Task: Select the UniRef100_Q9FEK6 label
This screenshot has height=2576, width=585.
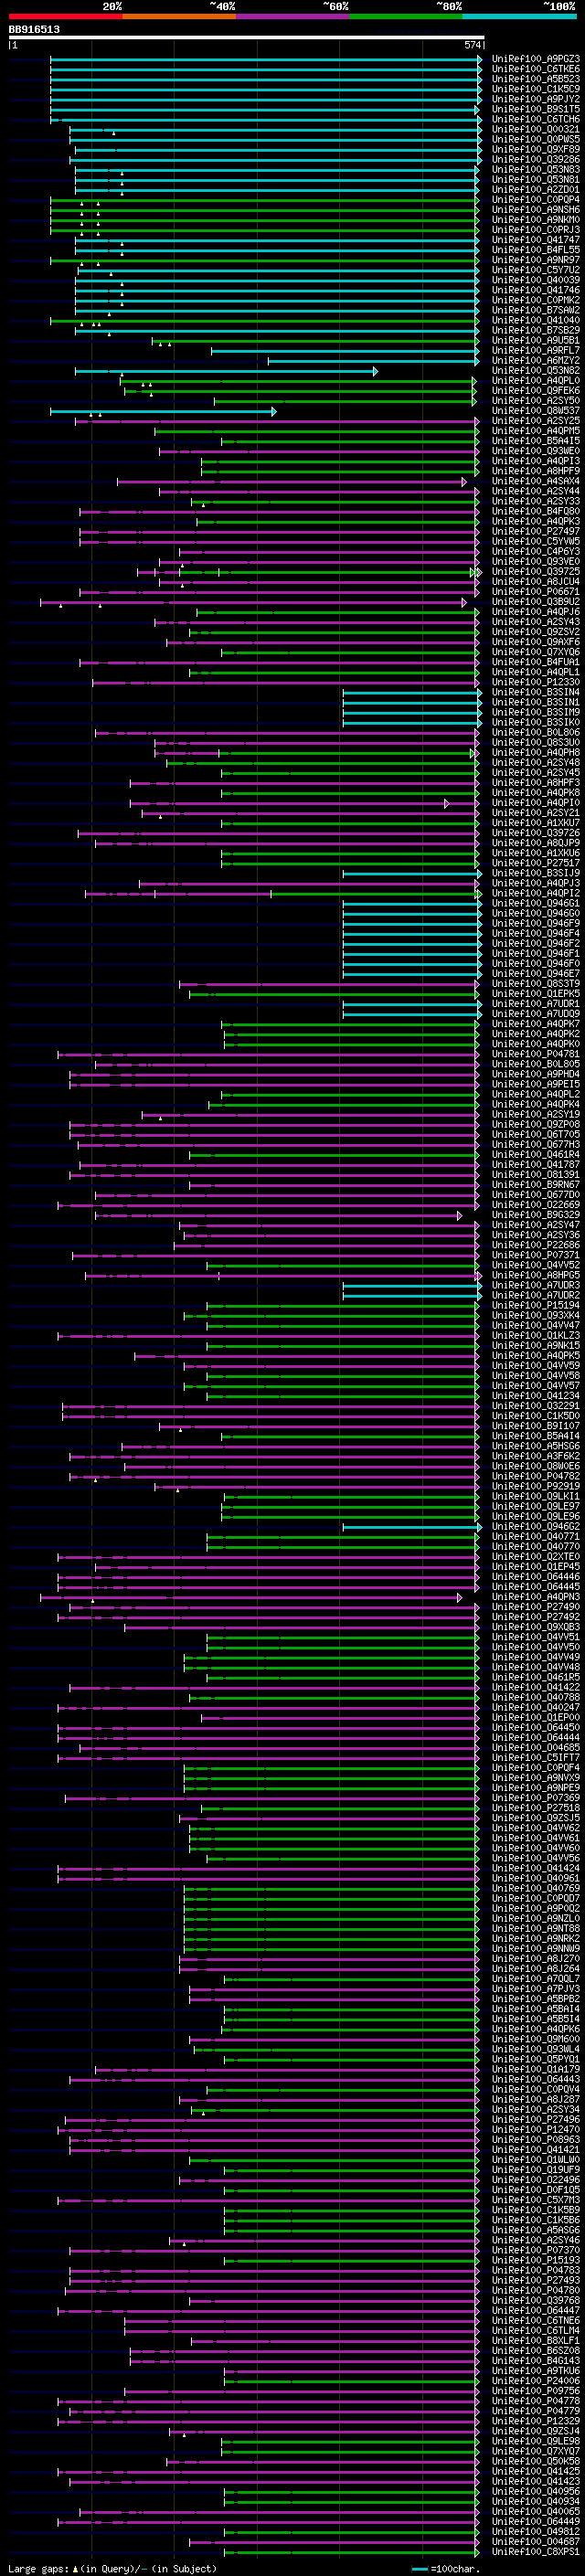Action: [535, 391]
